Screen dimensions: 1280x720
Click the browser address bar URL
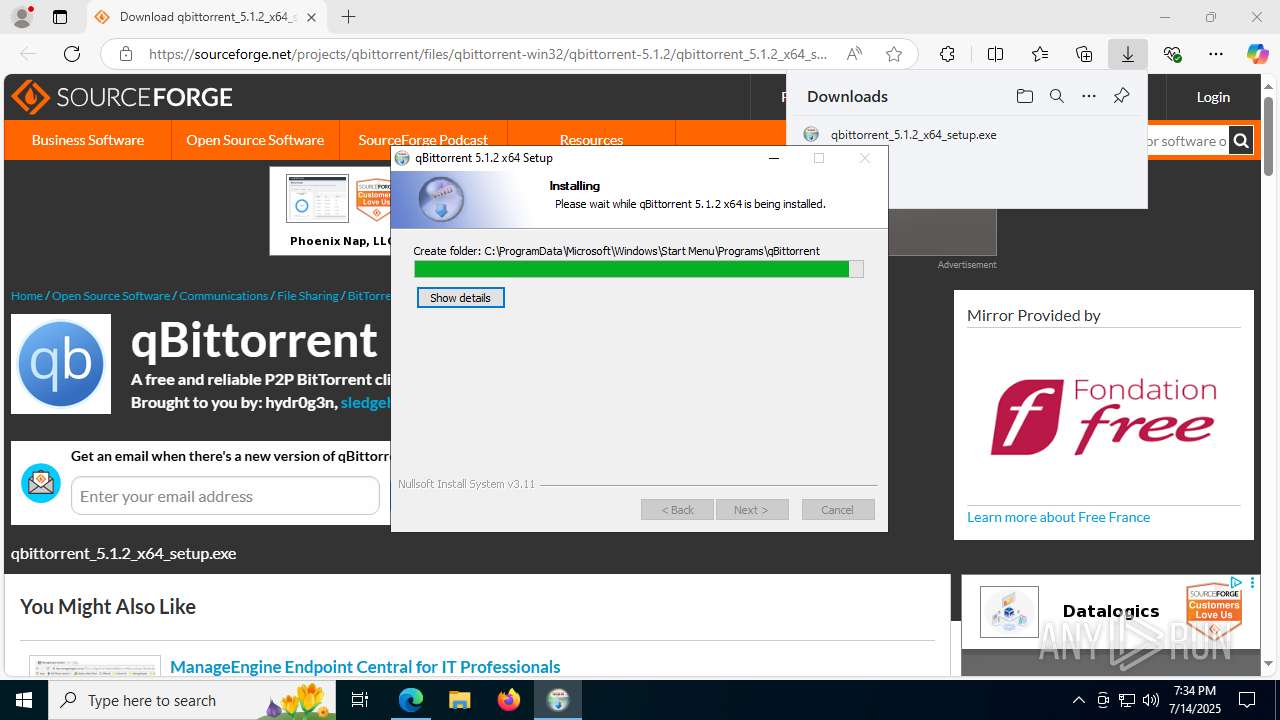488,54
